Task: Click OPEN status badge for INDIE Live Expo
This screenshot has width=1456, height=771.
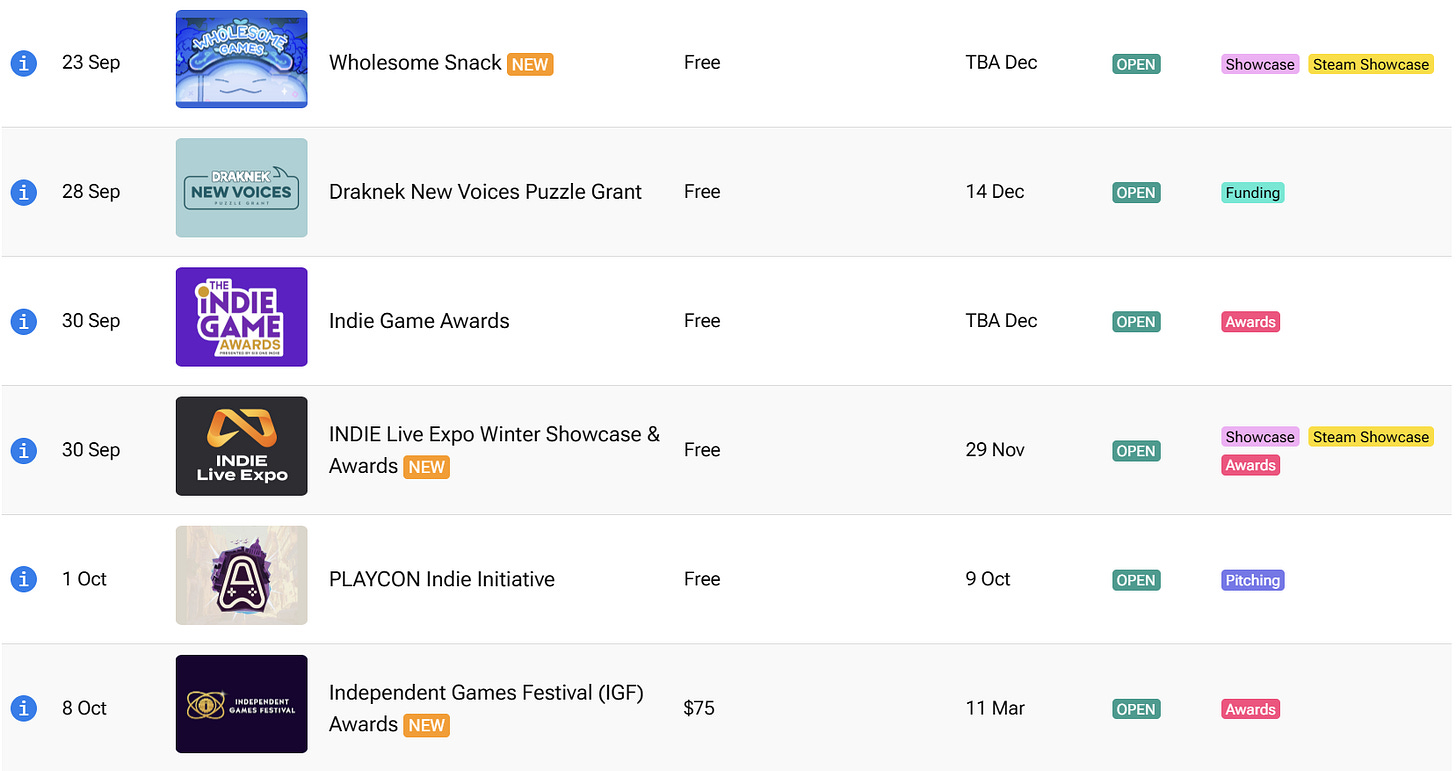Action: tap(1136, 451)
